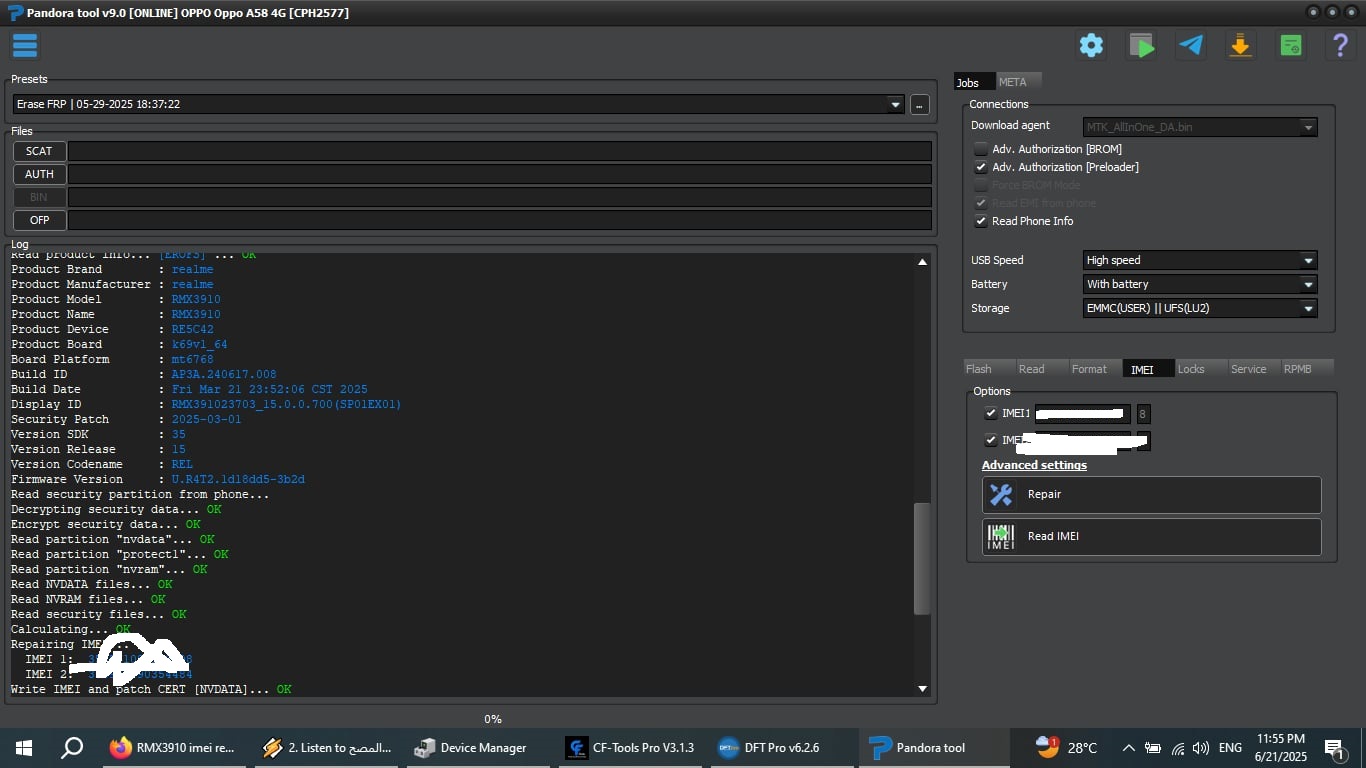
Task: Uncheck Read Phone Info
Action: point(981,221)
